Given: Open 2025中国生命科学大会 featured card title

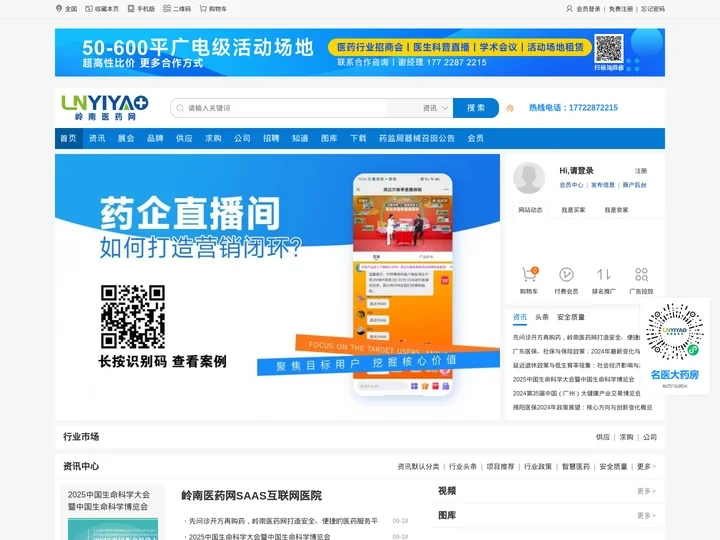Looking at the screenshot, I should pyautogui.click(x=109, y=501).
